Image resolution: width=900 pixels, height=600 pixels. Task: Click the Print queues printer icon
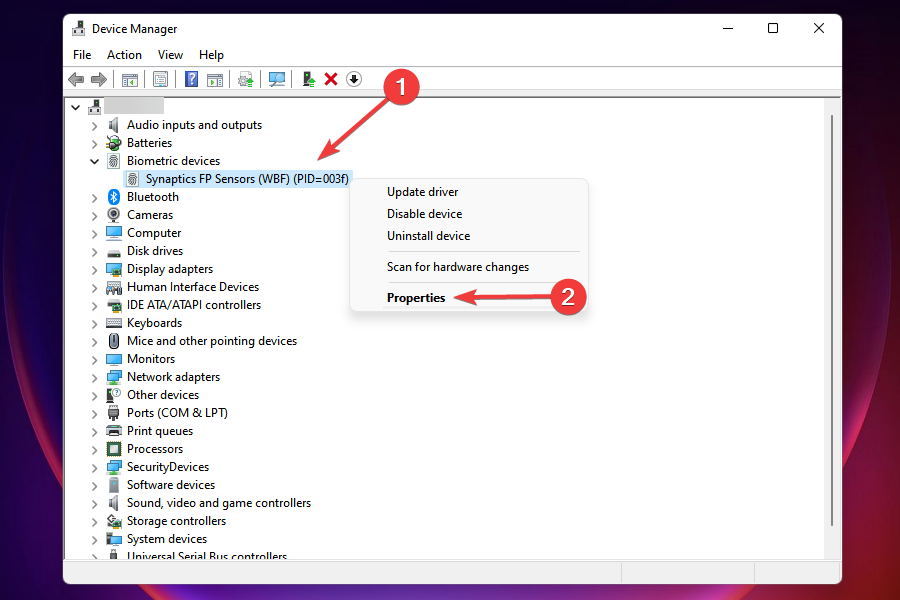(x=114, y=431)
